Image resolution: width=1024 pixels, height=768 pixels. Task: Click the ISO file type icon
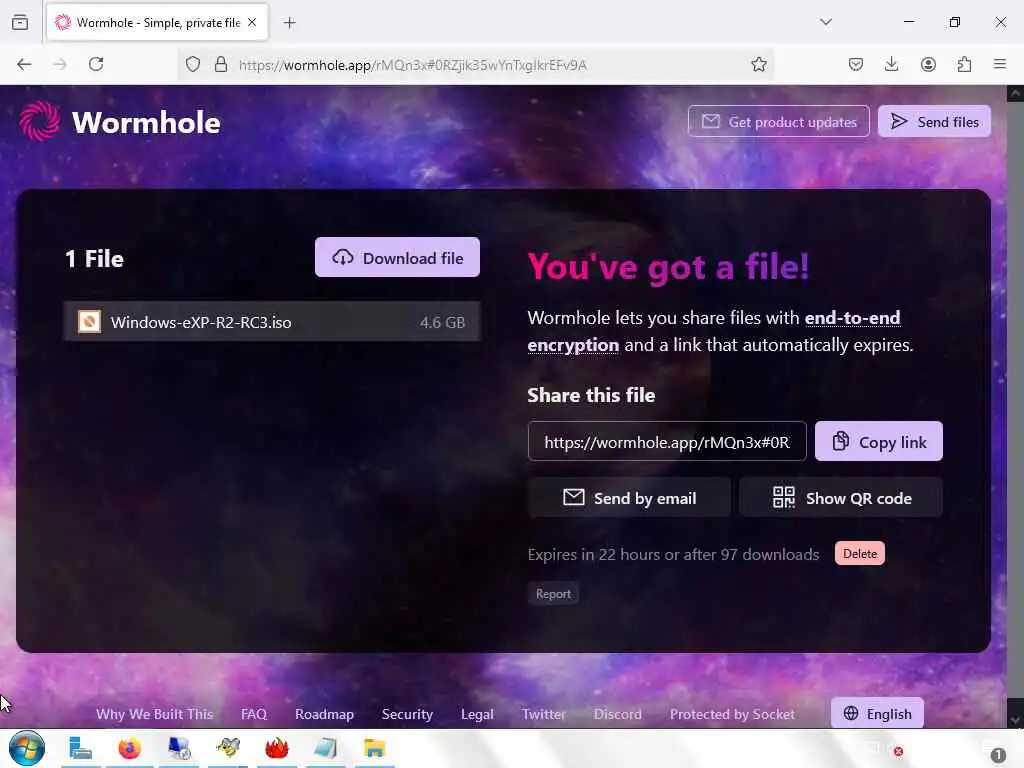pyautogui.click(x=89, y=321)
